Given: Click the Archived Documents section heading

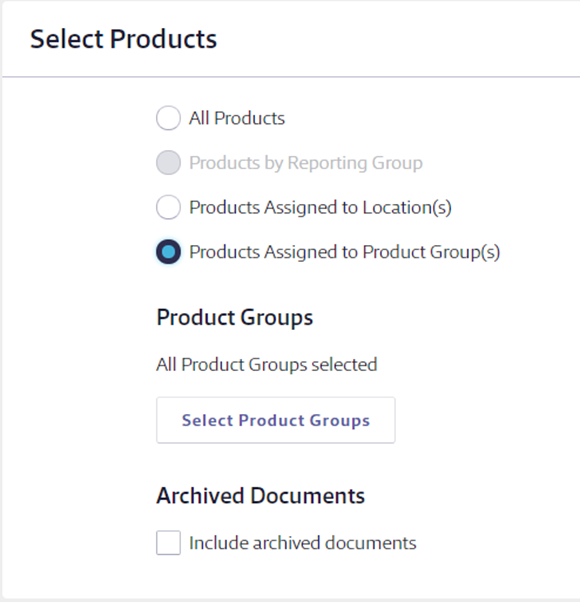Looking at the screenshot, I should [x=260, y=496].
